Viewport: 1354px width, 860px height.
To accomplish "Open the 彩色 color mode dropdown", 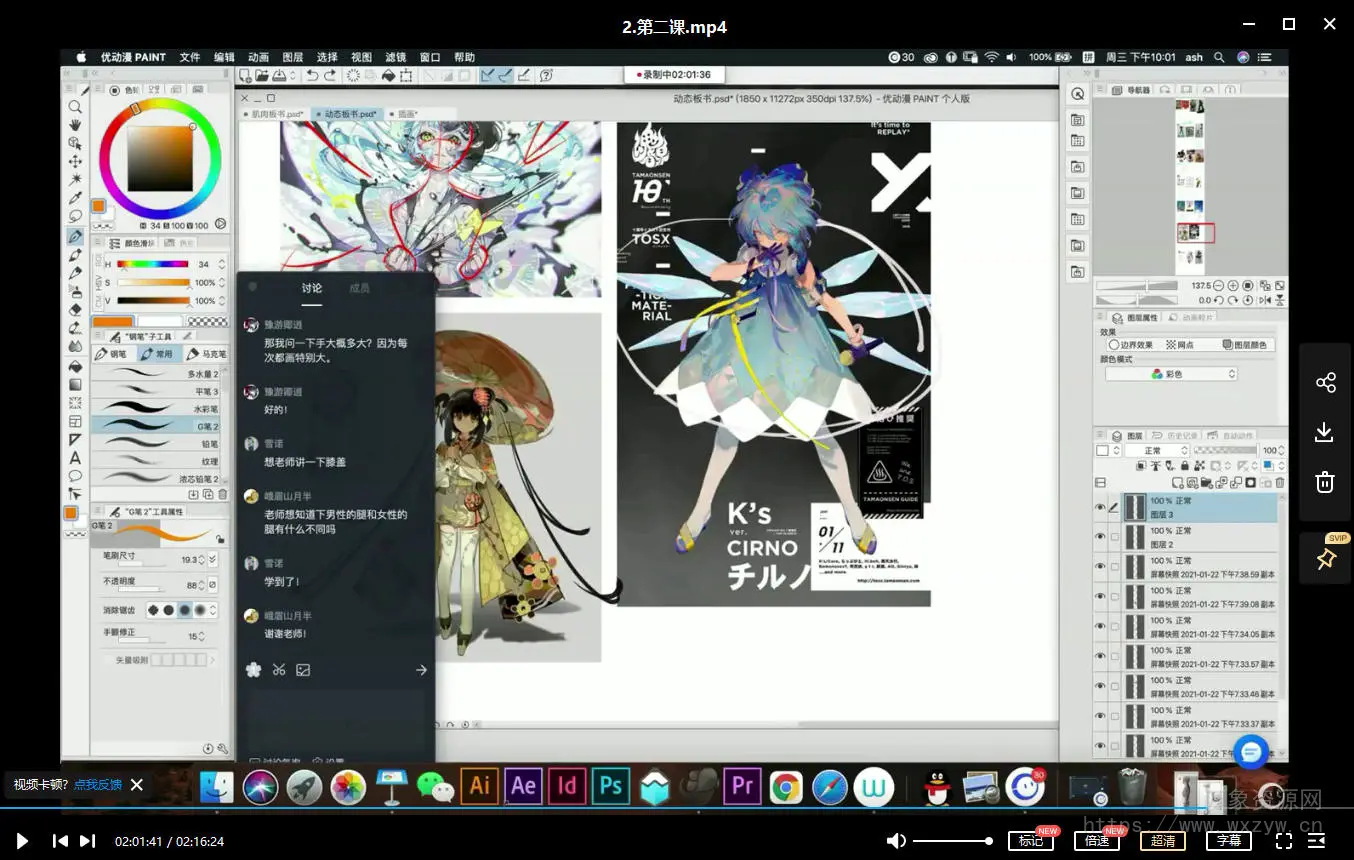I will tap(1171, 374).
